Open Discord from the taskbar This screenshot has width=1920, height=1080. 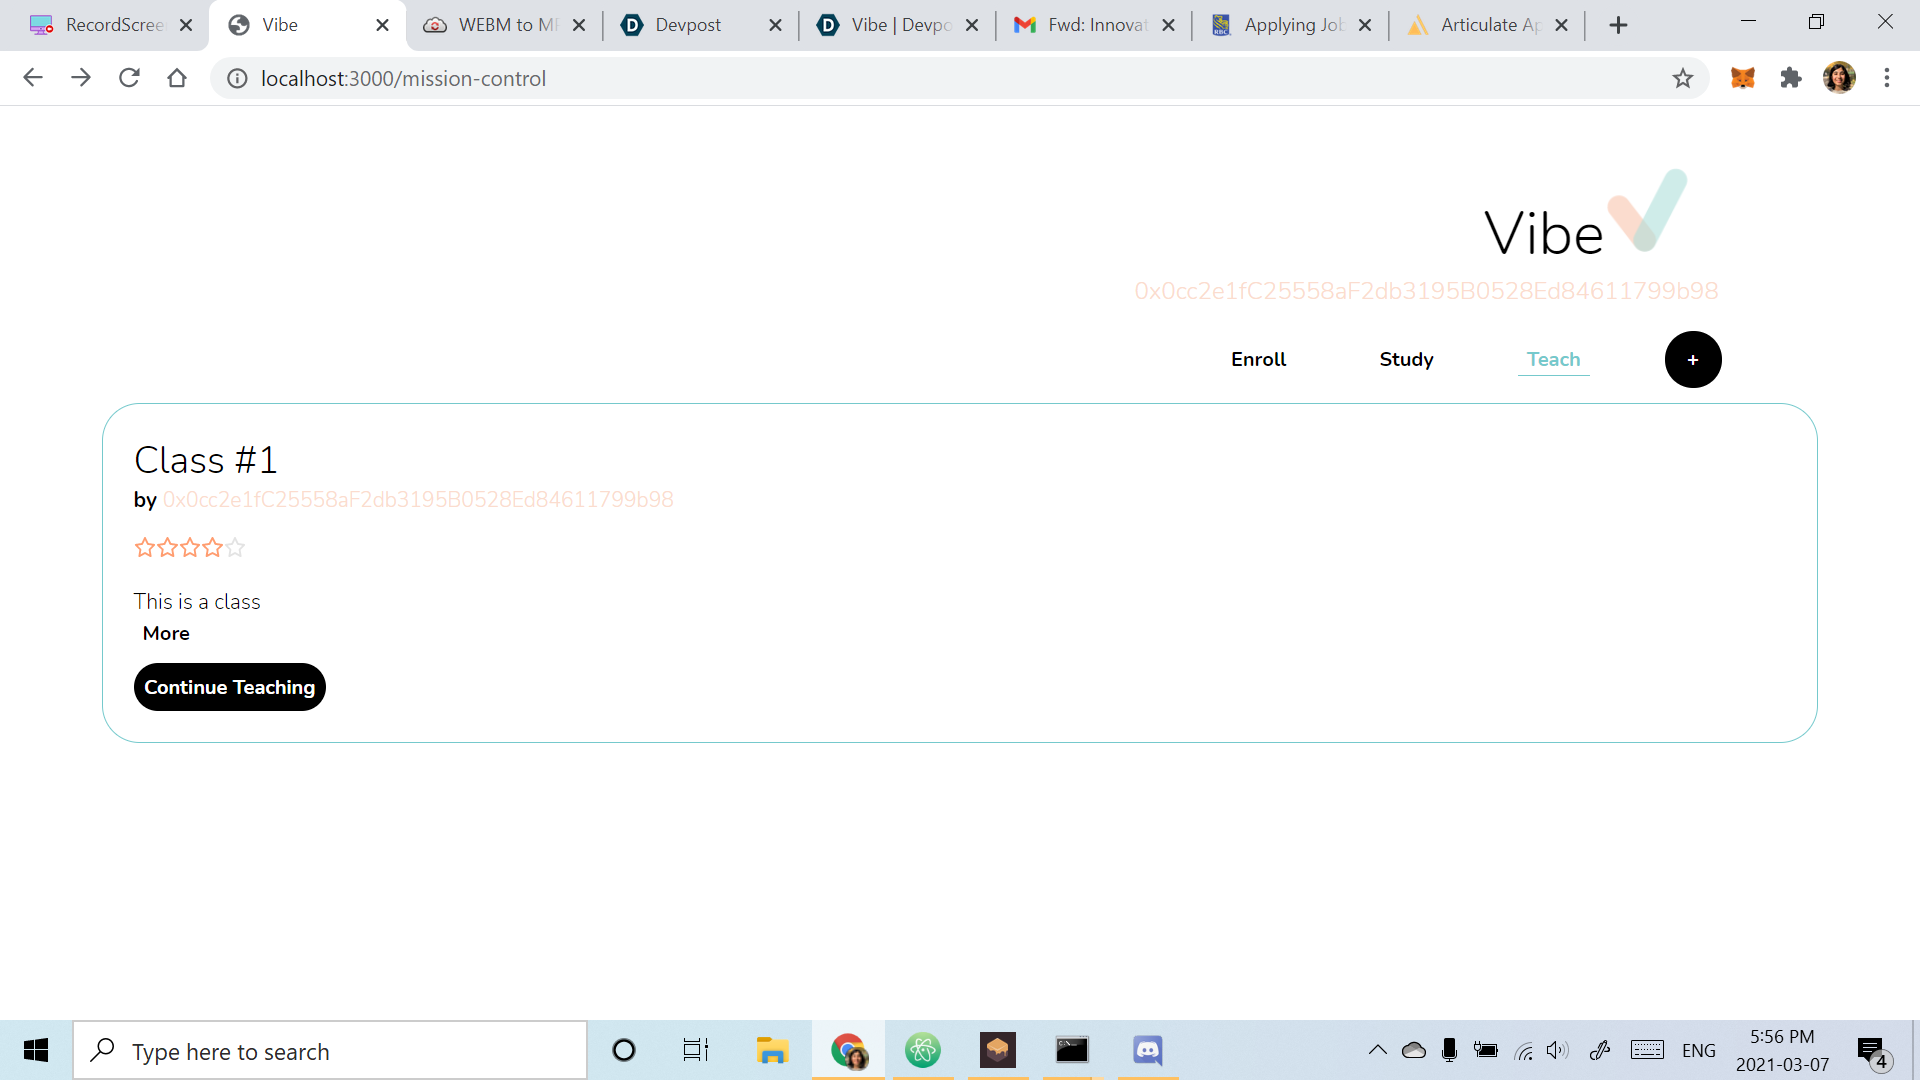pyautogui.click(x=1148, y=1050)
